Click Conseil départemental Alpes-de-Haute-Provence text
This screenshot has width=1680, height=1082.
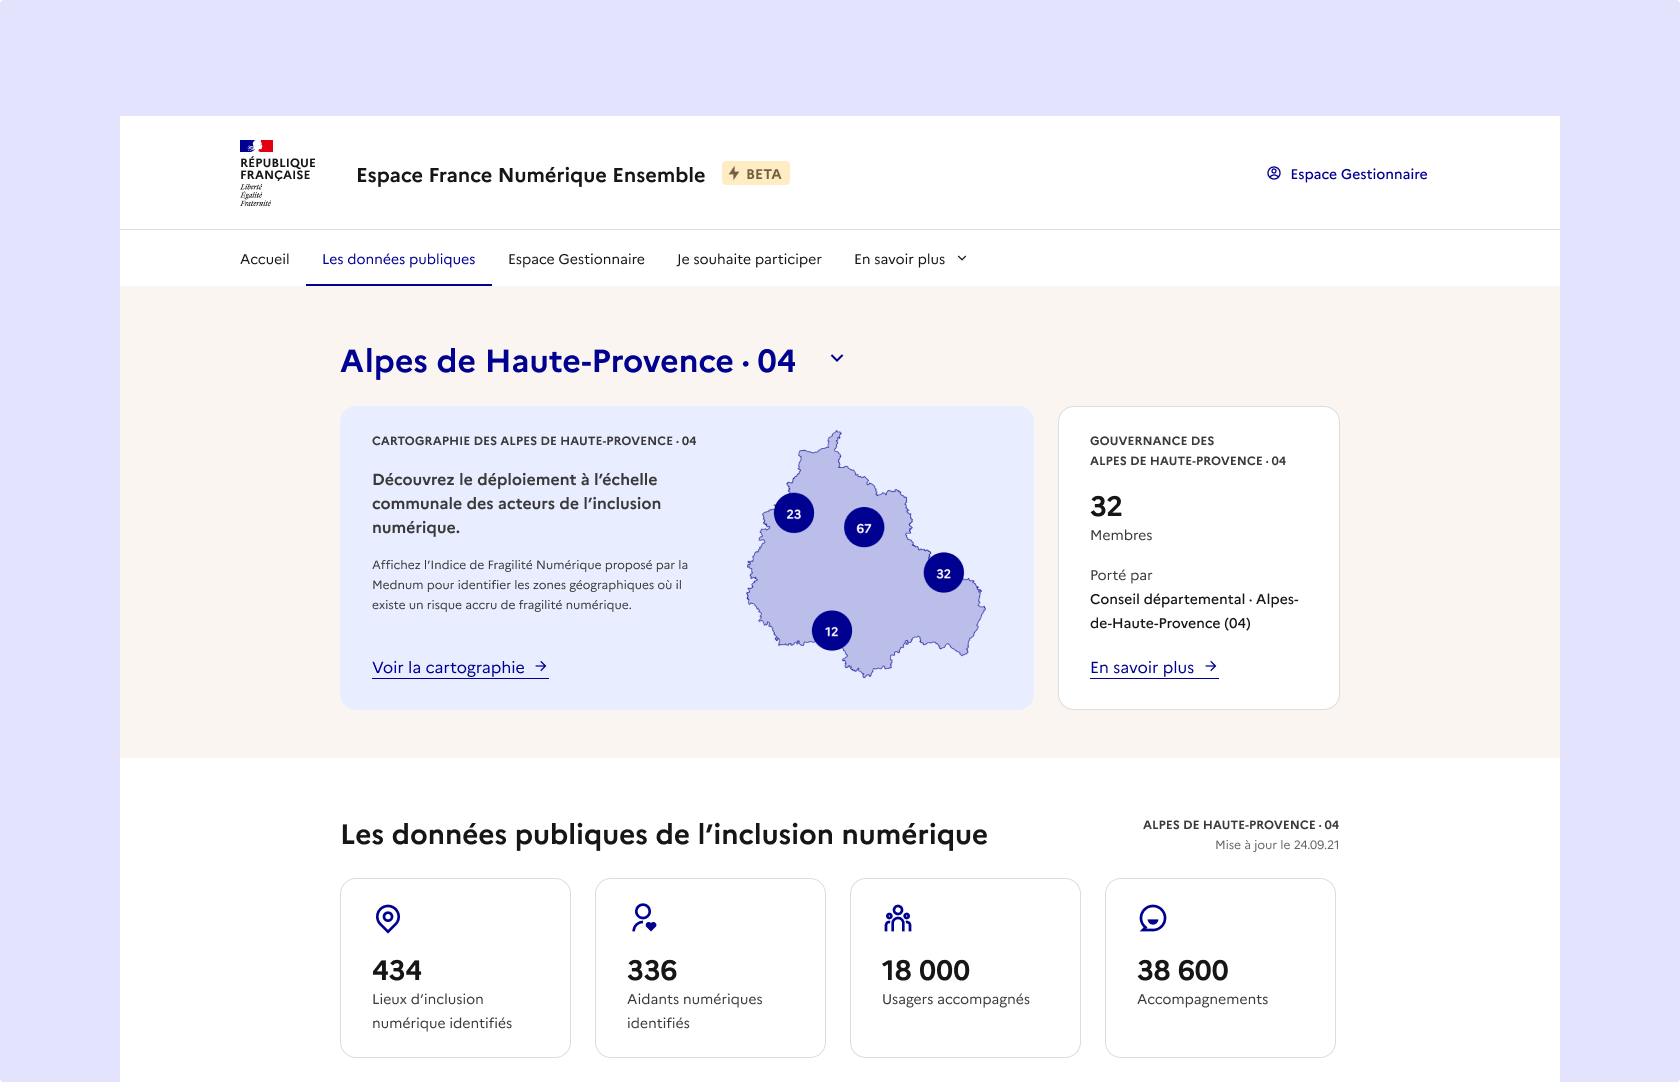1194,611
